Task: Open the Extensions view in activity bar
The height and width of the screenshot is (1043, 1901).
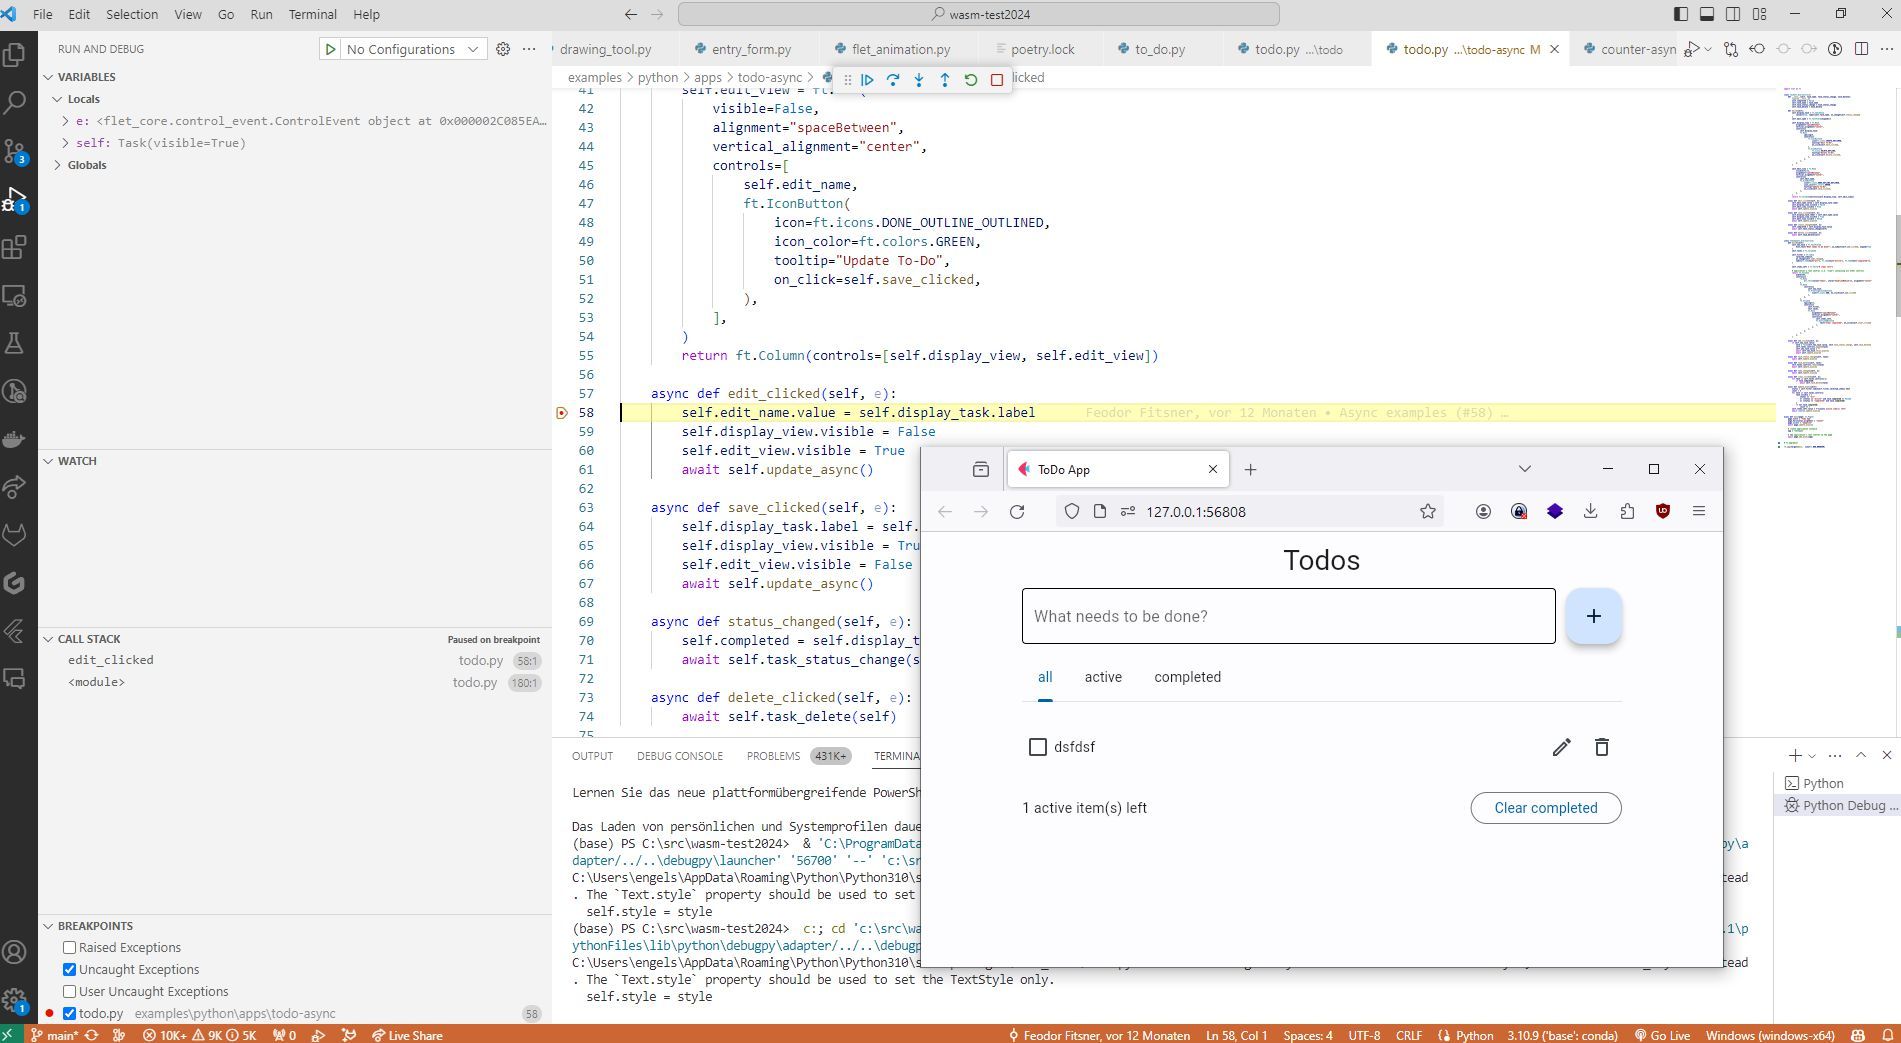Action: (15, 247)
